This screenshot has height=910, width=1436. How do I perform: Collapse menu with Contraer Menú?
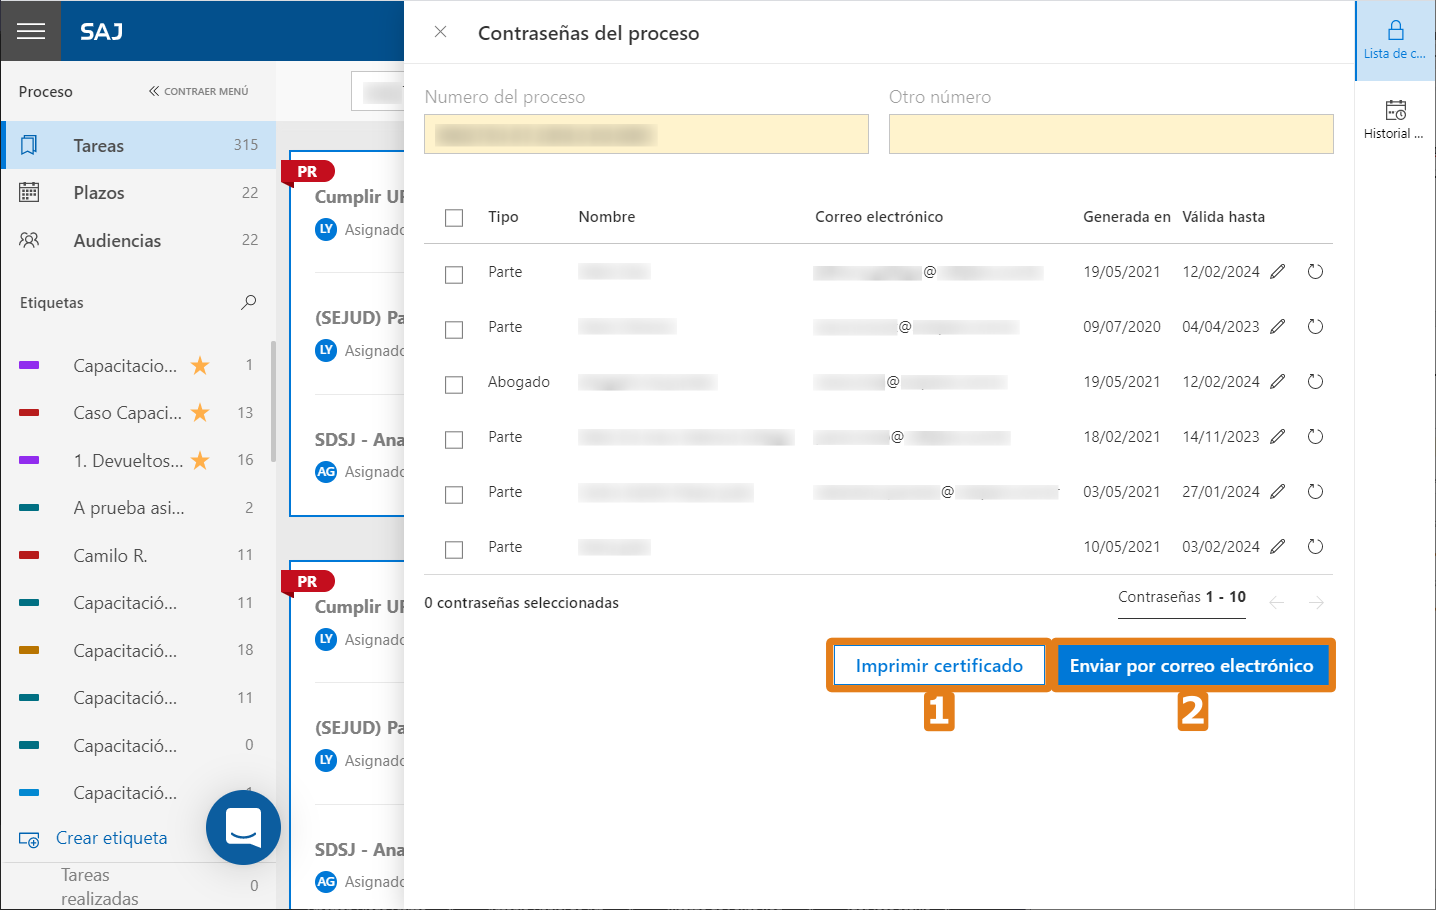199,91
